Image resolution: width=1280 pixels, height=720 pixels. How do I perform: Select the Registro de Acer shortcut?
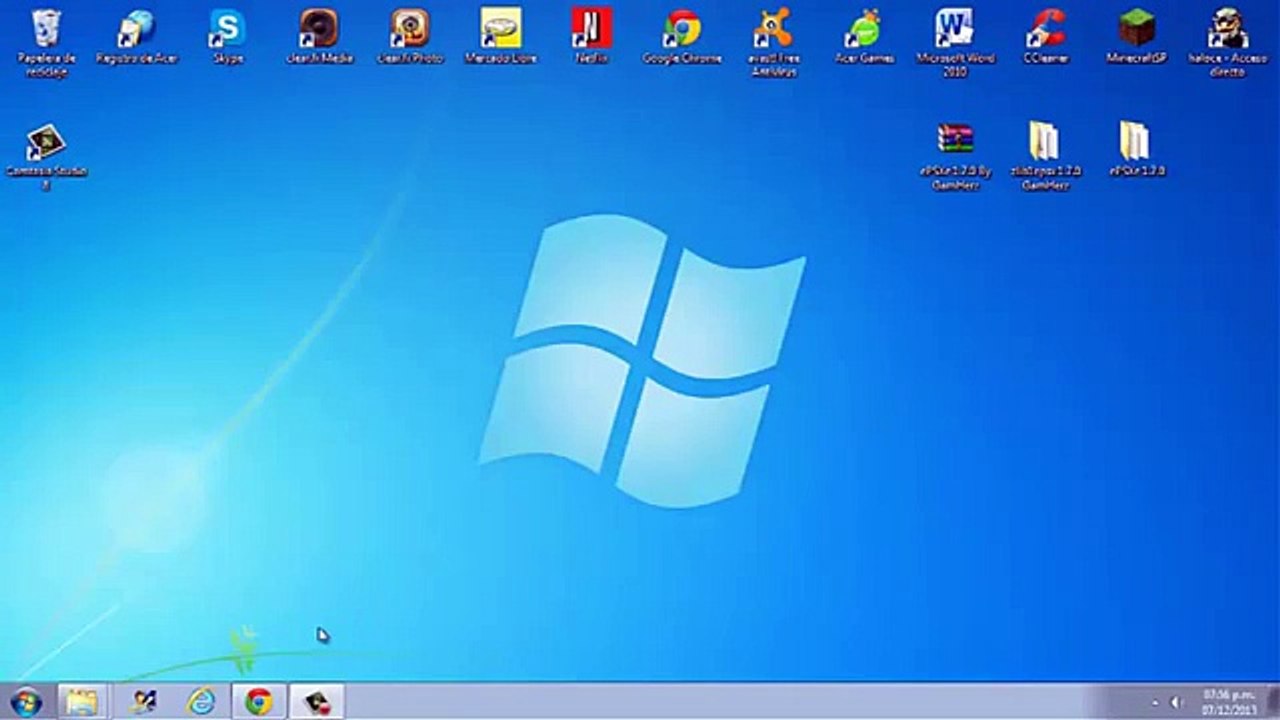point(137,35)
